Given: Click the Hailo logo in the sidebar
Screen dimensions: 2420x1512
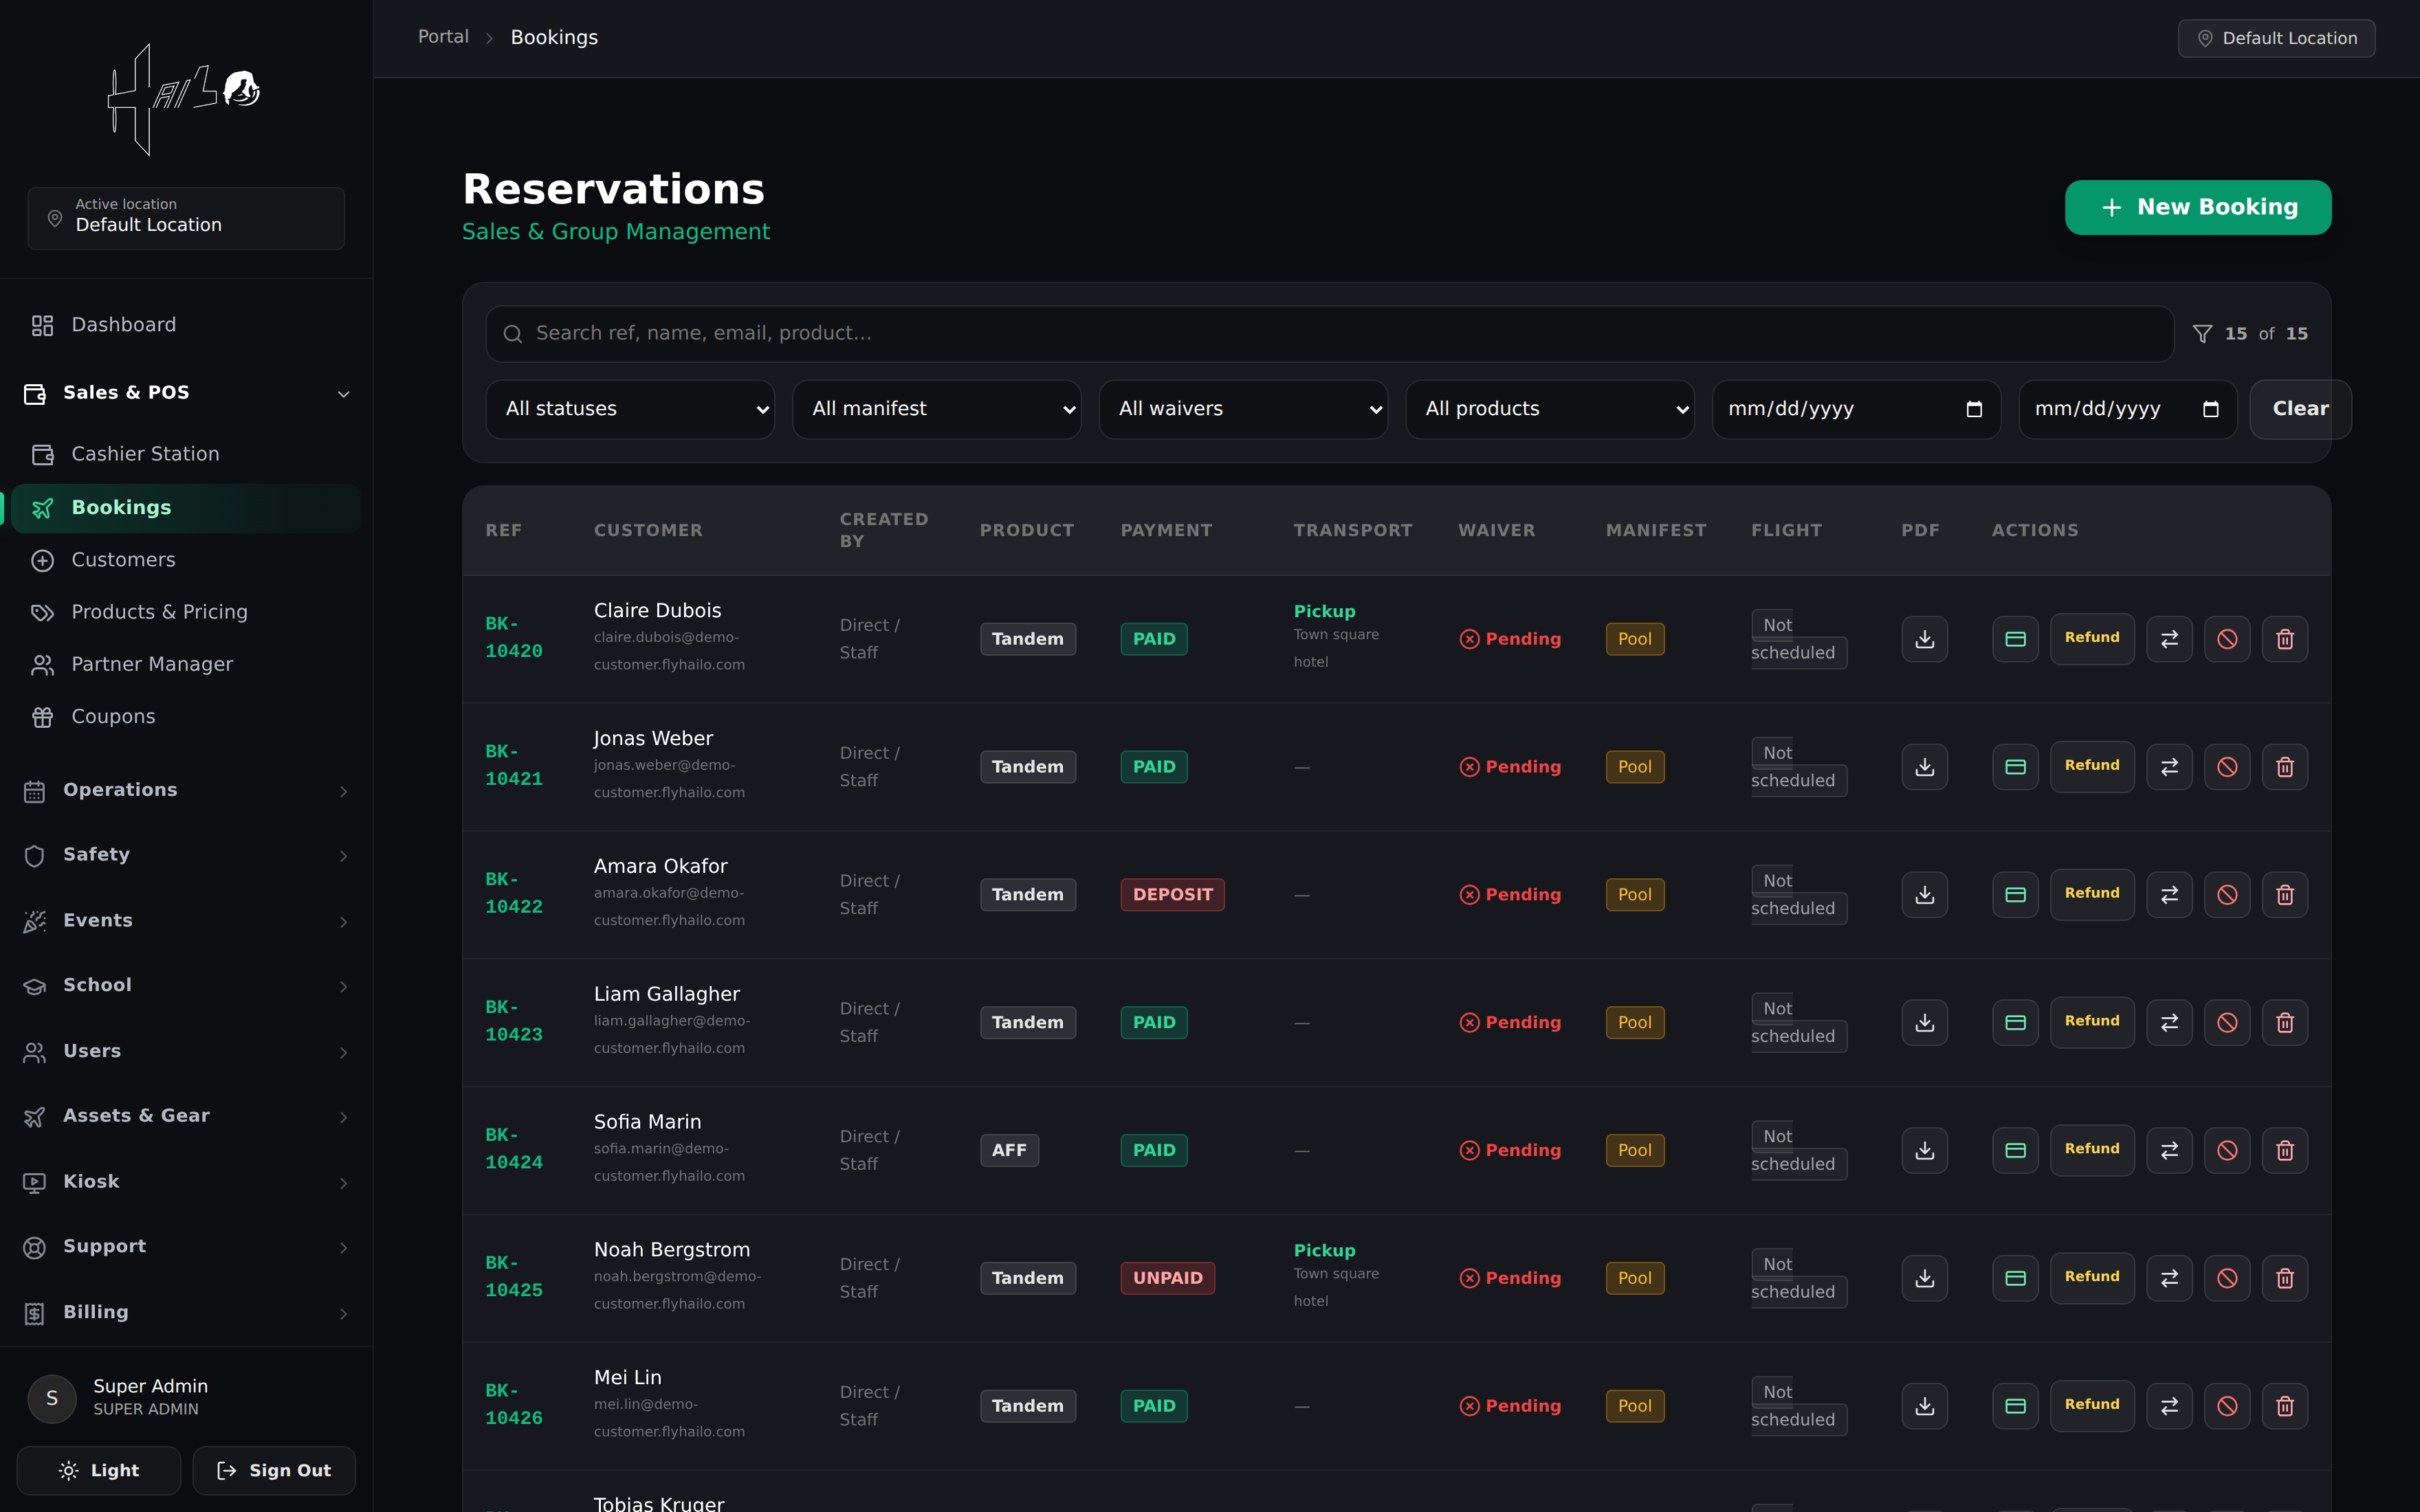Looking at the screenshot, I should 185,99.
